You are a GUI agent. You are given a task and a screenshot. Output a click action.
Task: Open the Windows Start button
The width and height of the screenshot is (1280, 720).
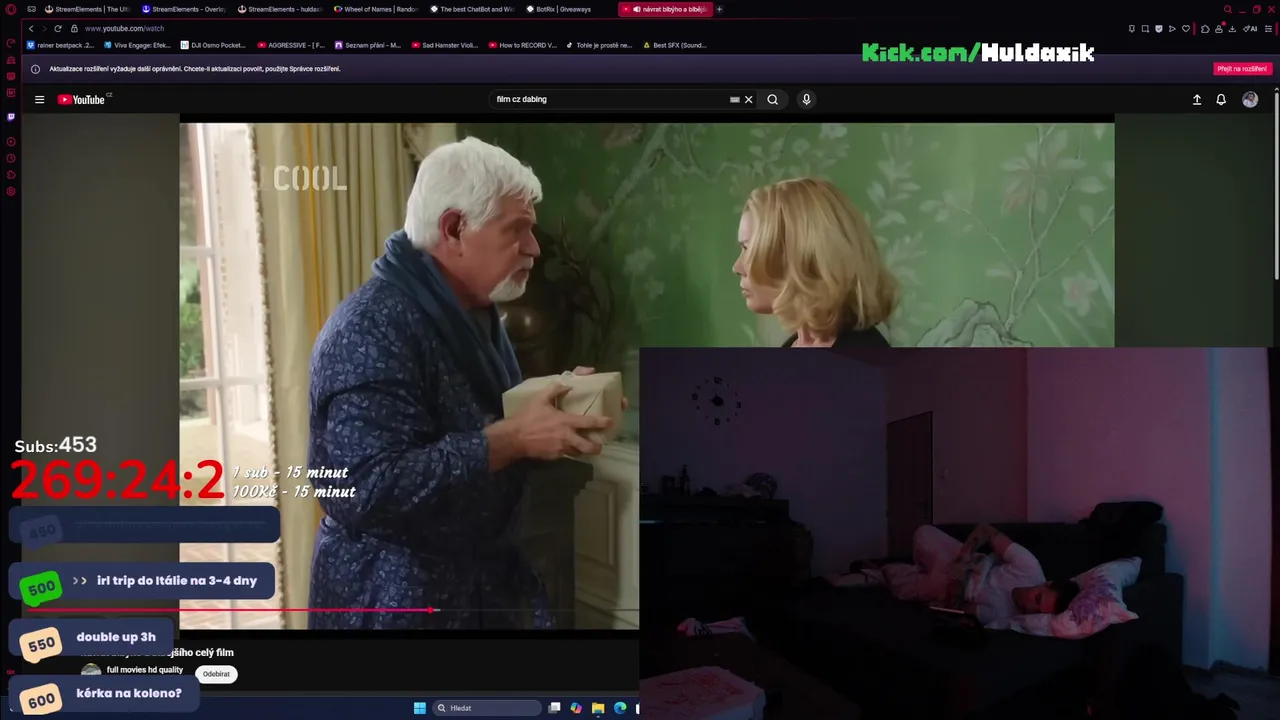pyautogui.click(x=420, y=708)
